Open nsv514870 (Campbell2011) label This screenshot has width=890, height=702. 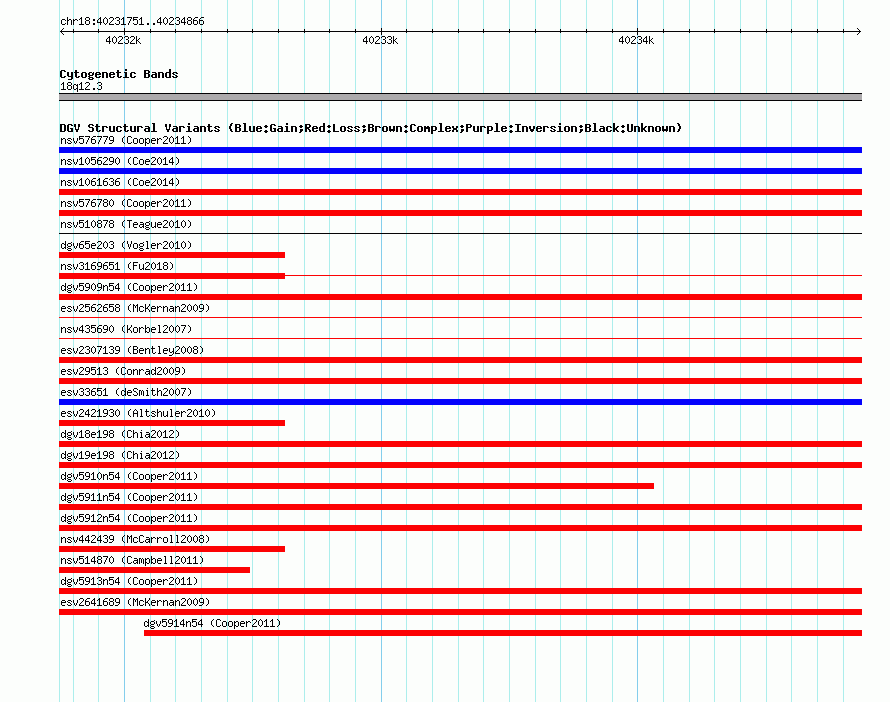tap(132, 560)
